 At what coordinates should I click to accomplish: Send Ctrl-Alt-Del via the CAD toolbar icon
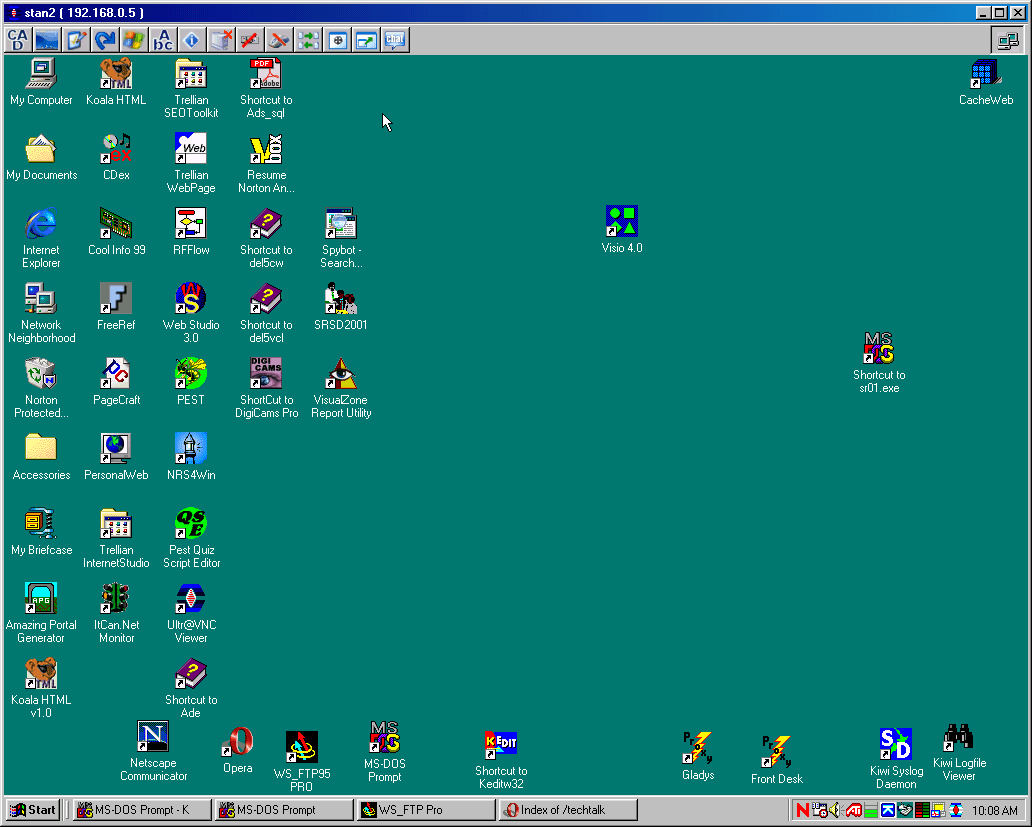pos(18,40)
